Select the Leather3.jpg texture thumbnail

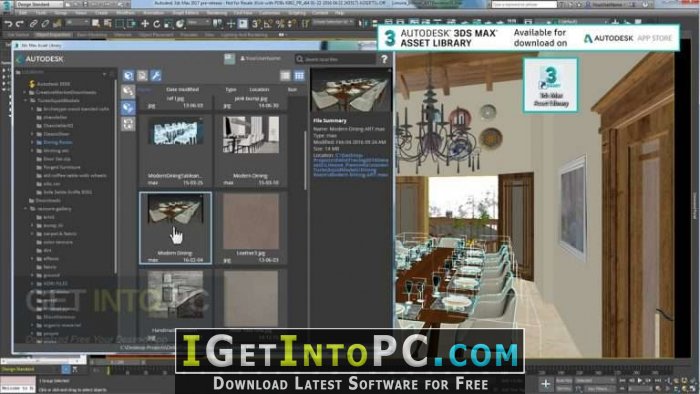tap(250, 228)
